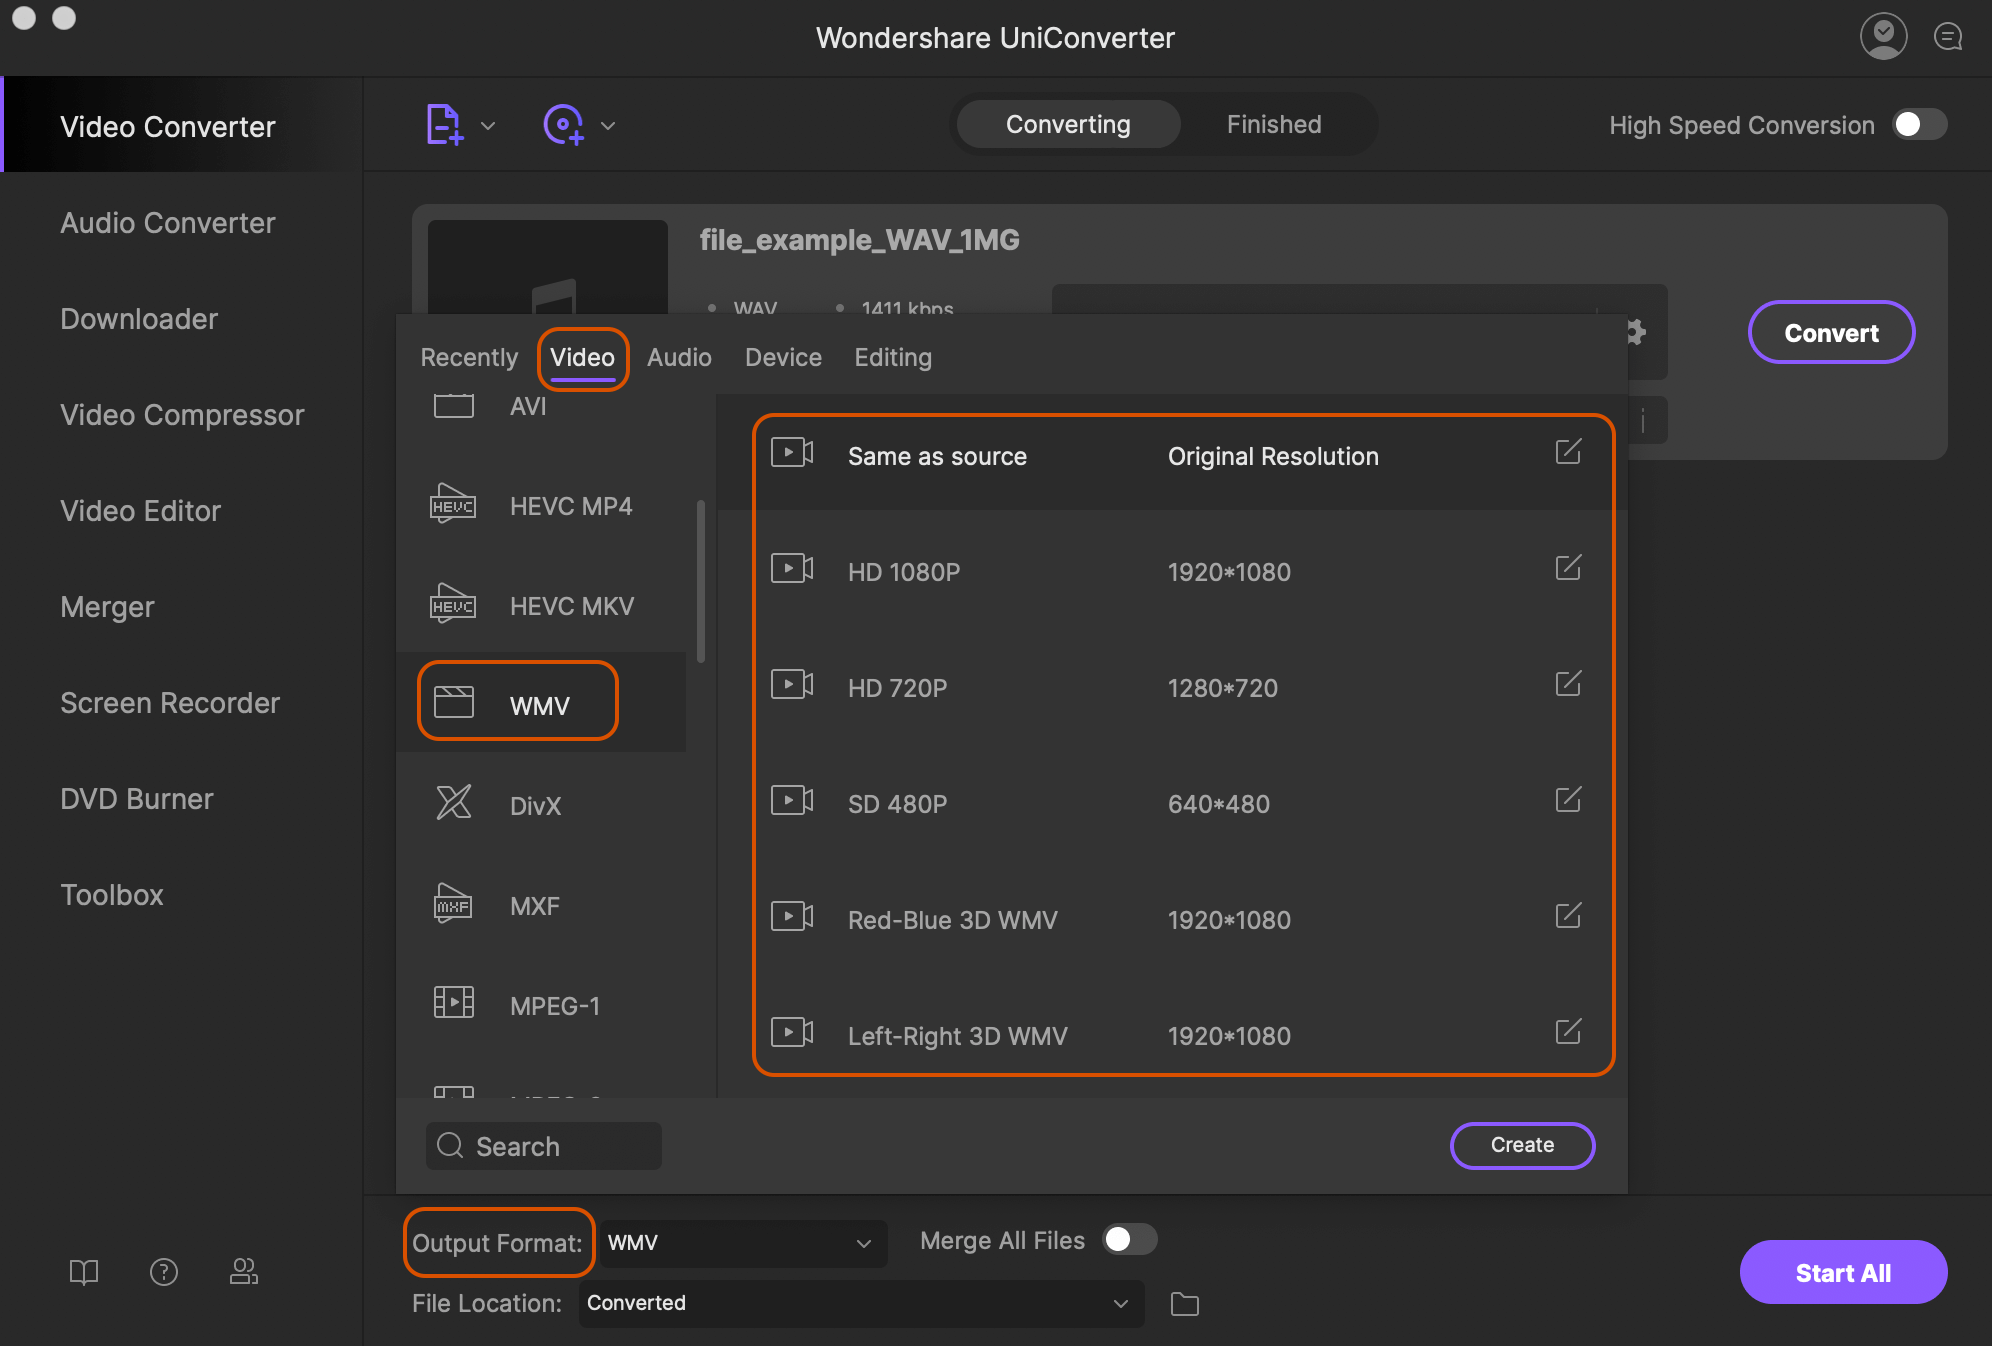
Task: Open the user guide book icon
Action: click(x=84, y=1272)
